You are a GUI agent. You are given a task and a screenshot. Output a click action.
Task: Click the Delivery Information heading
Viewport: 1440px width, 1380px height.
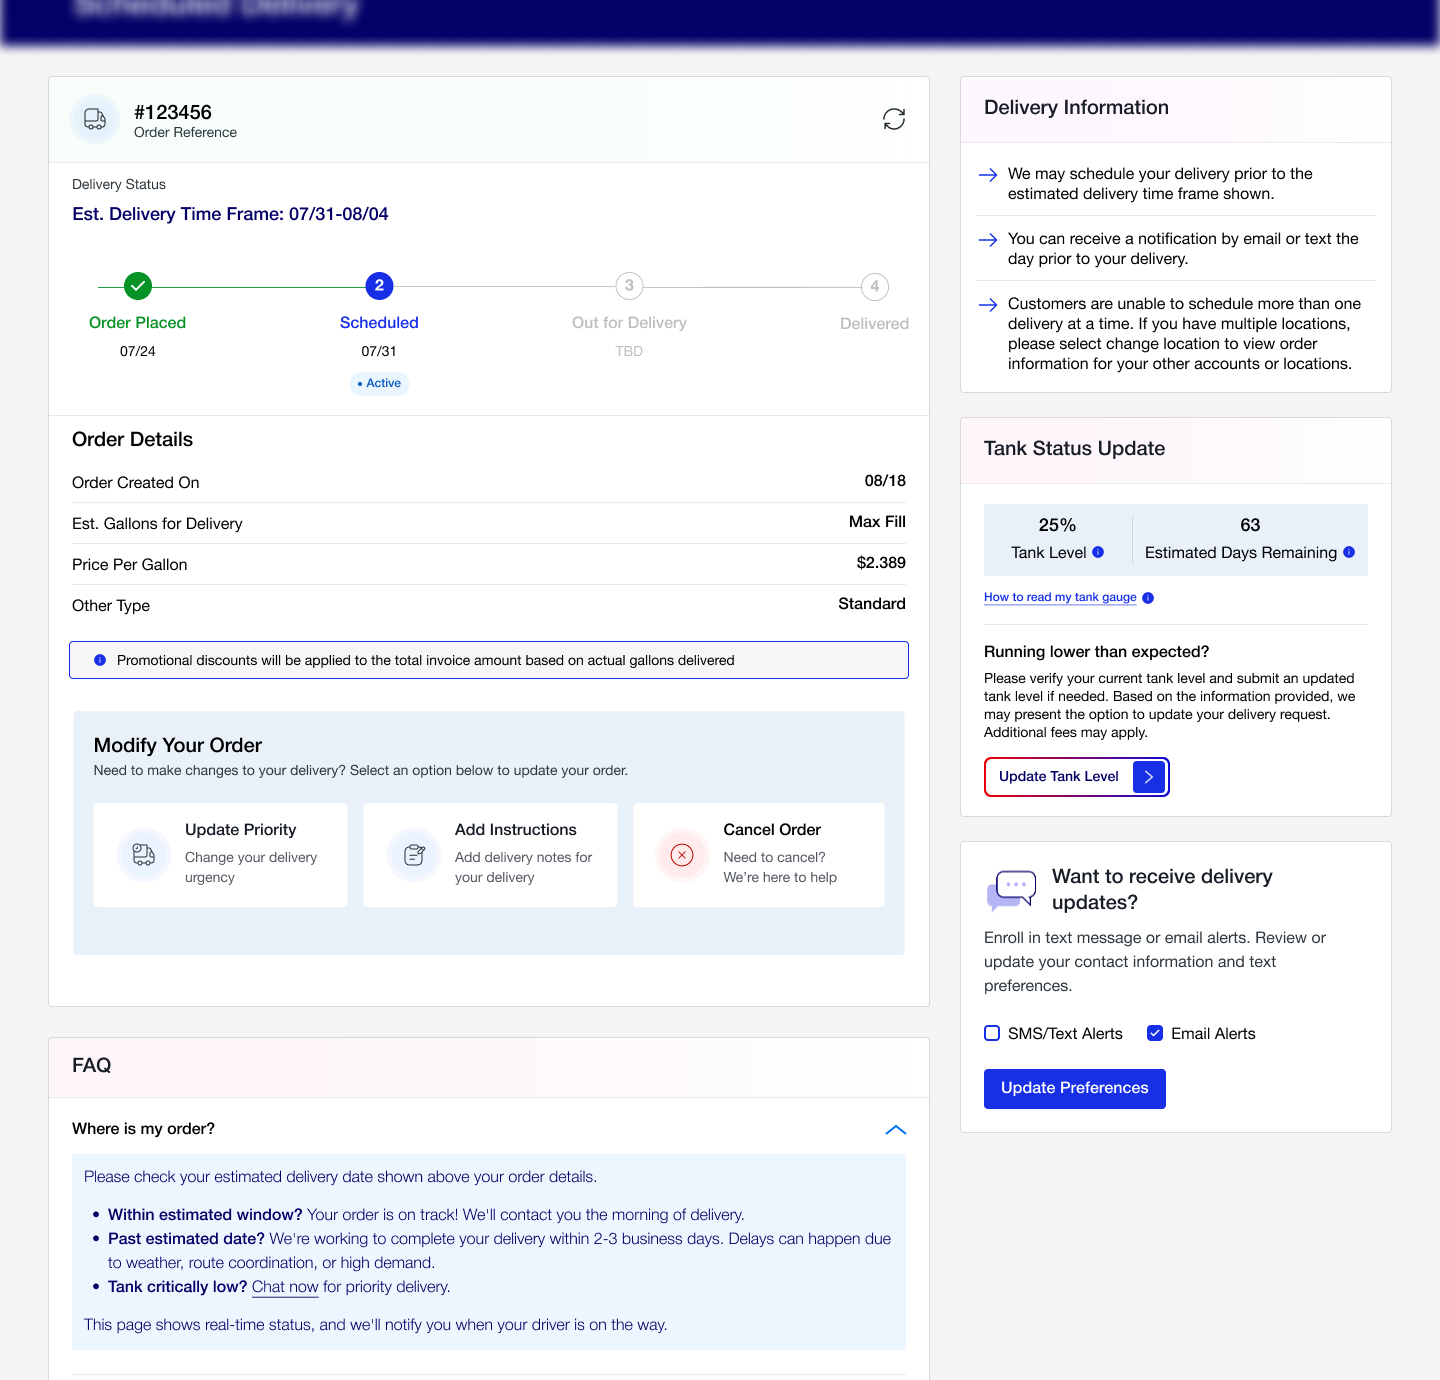tap(1076, 107)
